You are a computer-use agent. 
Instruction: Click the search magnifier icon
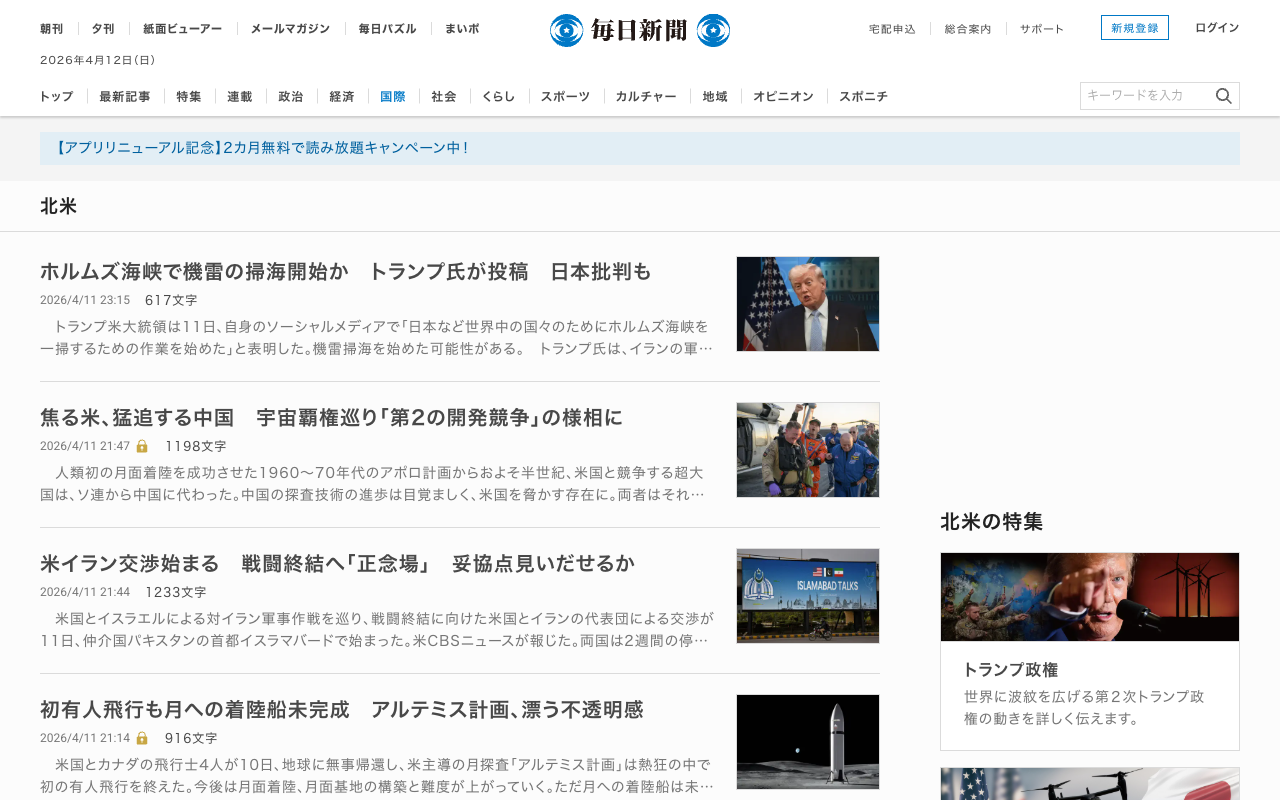tap(1223, 96)
